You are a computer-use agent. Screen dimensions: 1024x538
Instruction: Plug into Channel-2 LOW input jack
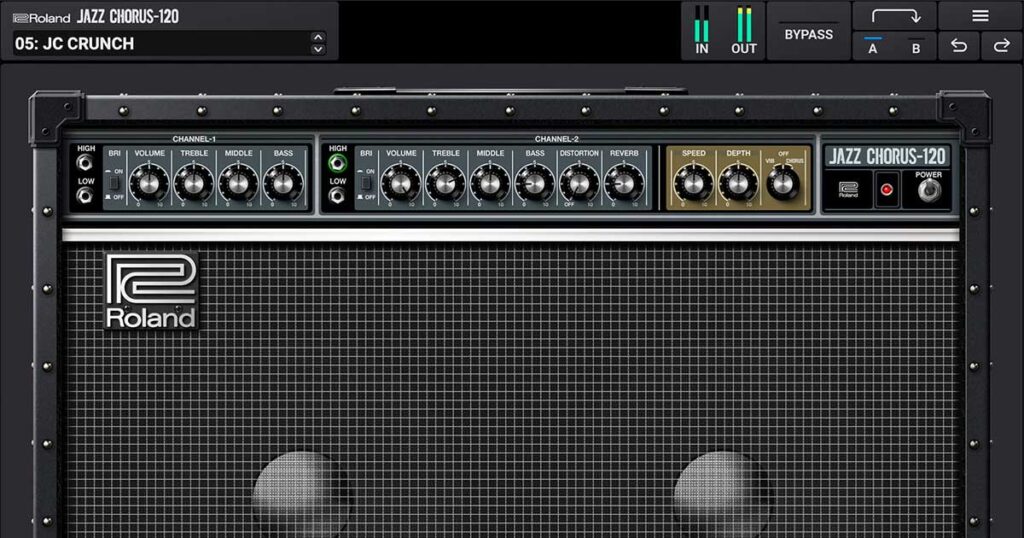(337, 195)
